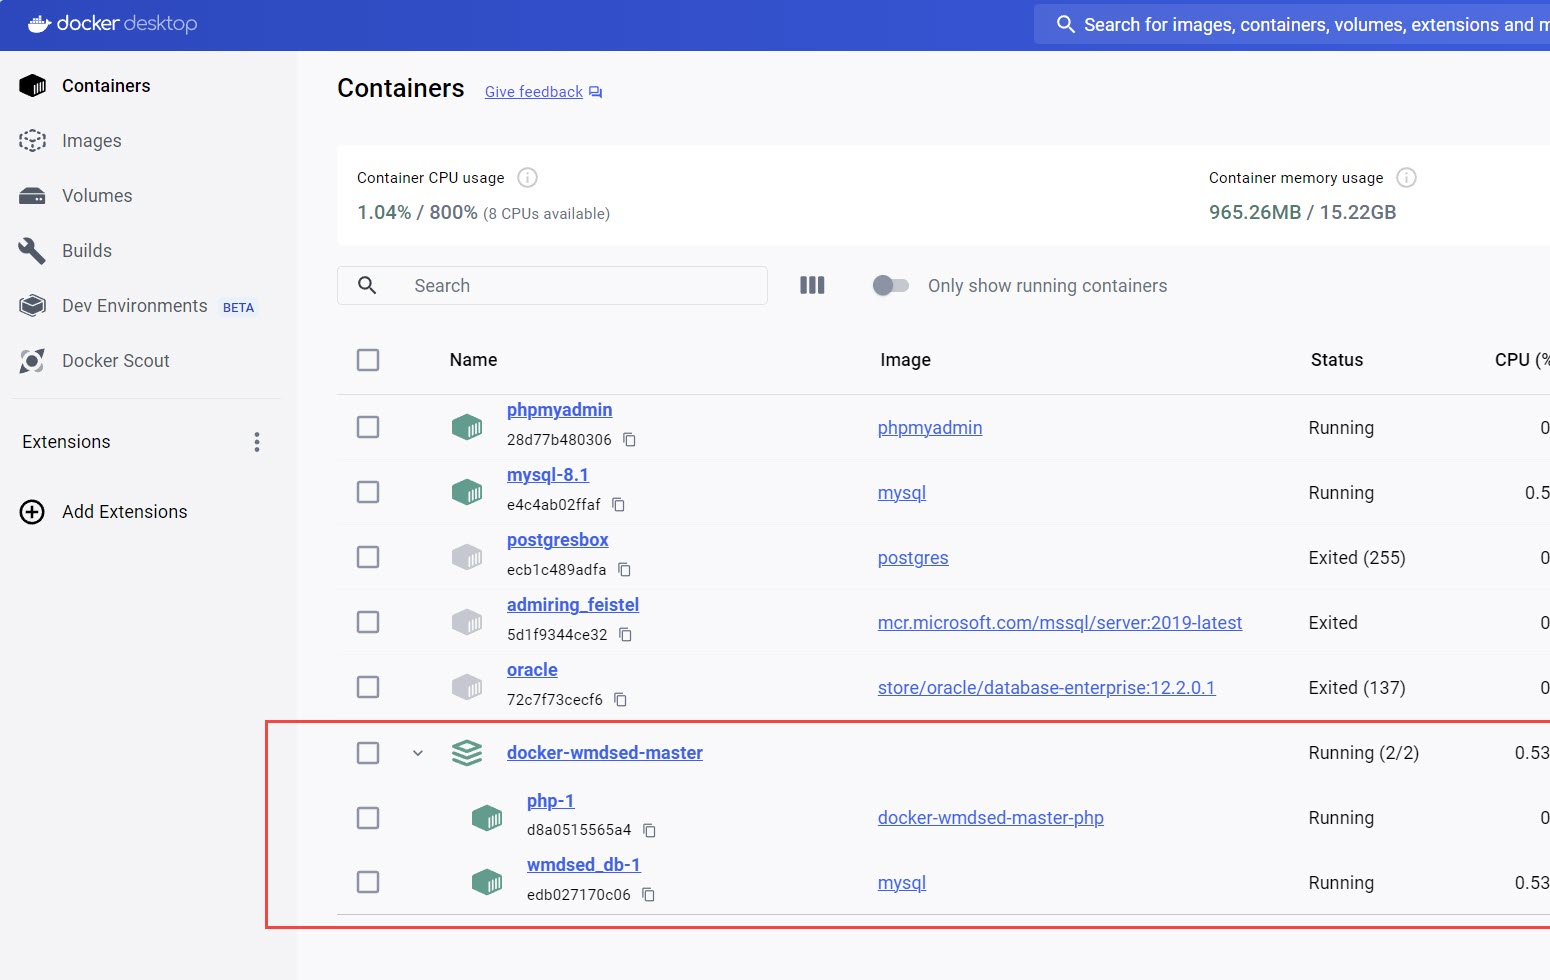This screenshot has width=1550, height=980.
Task: Open the Images section in sidebar
Action: click(92, 141)
